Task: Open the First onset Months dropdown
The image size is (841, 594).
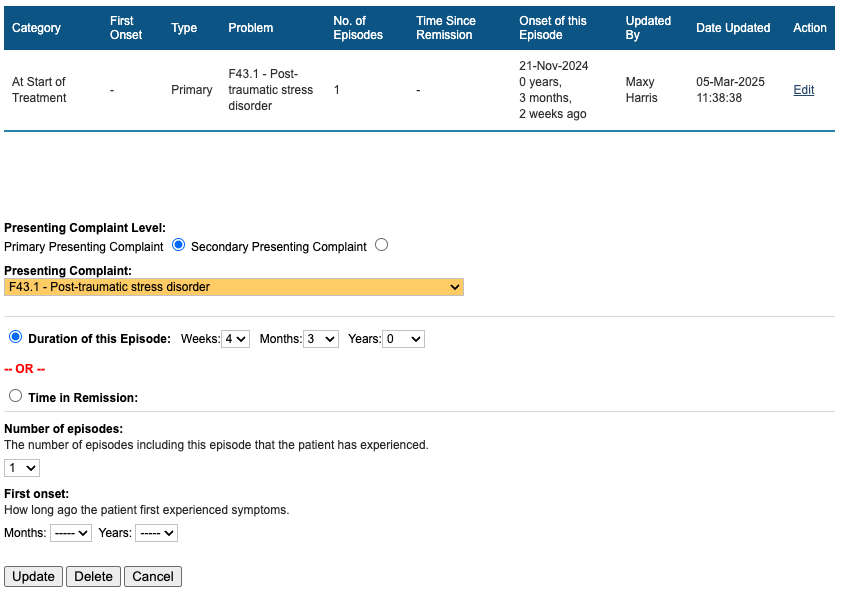Action: click(x=71, y=533)
